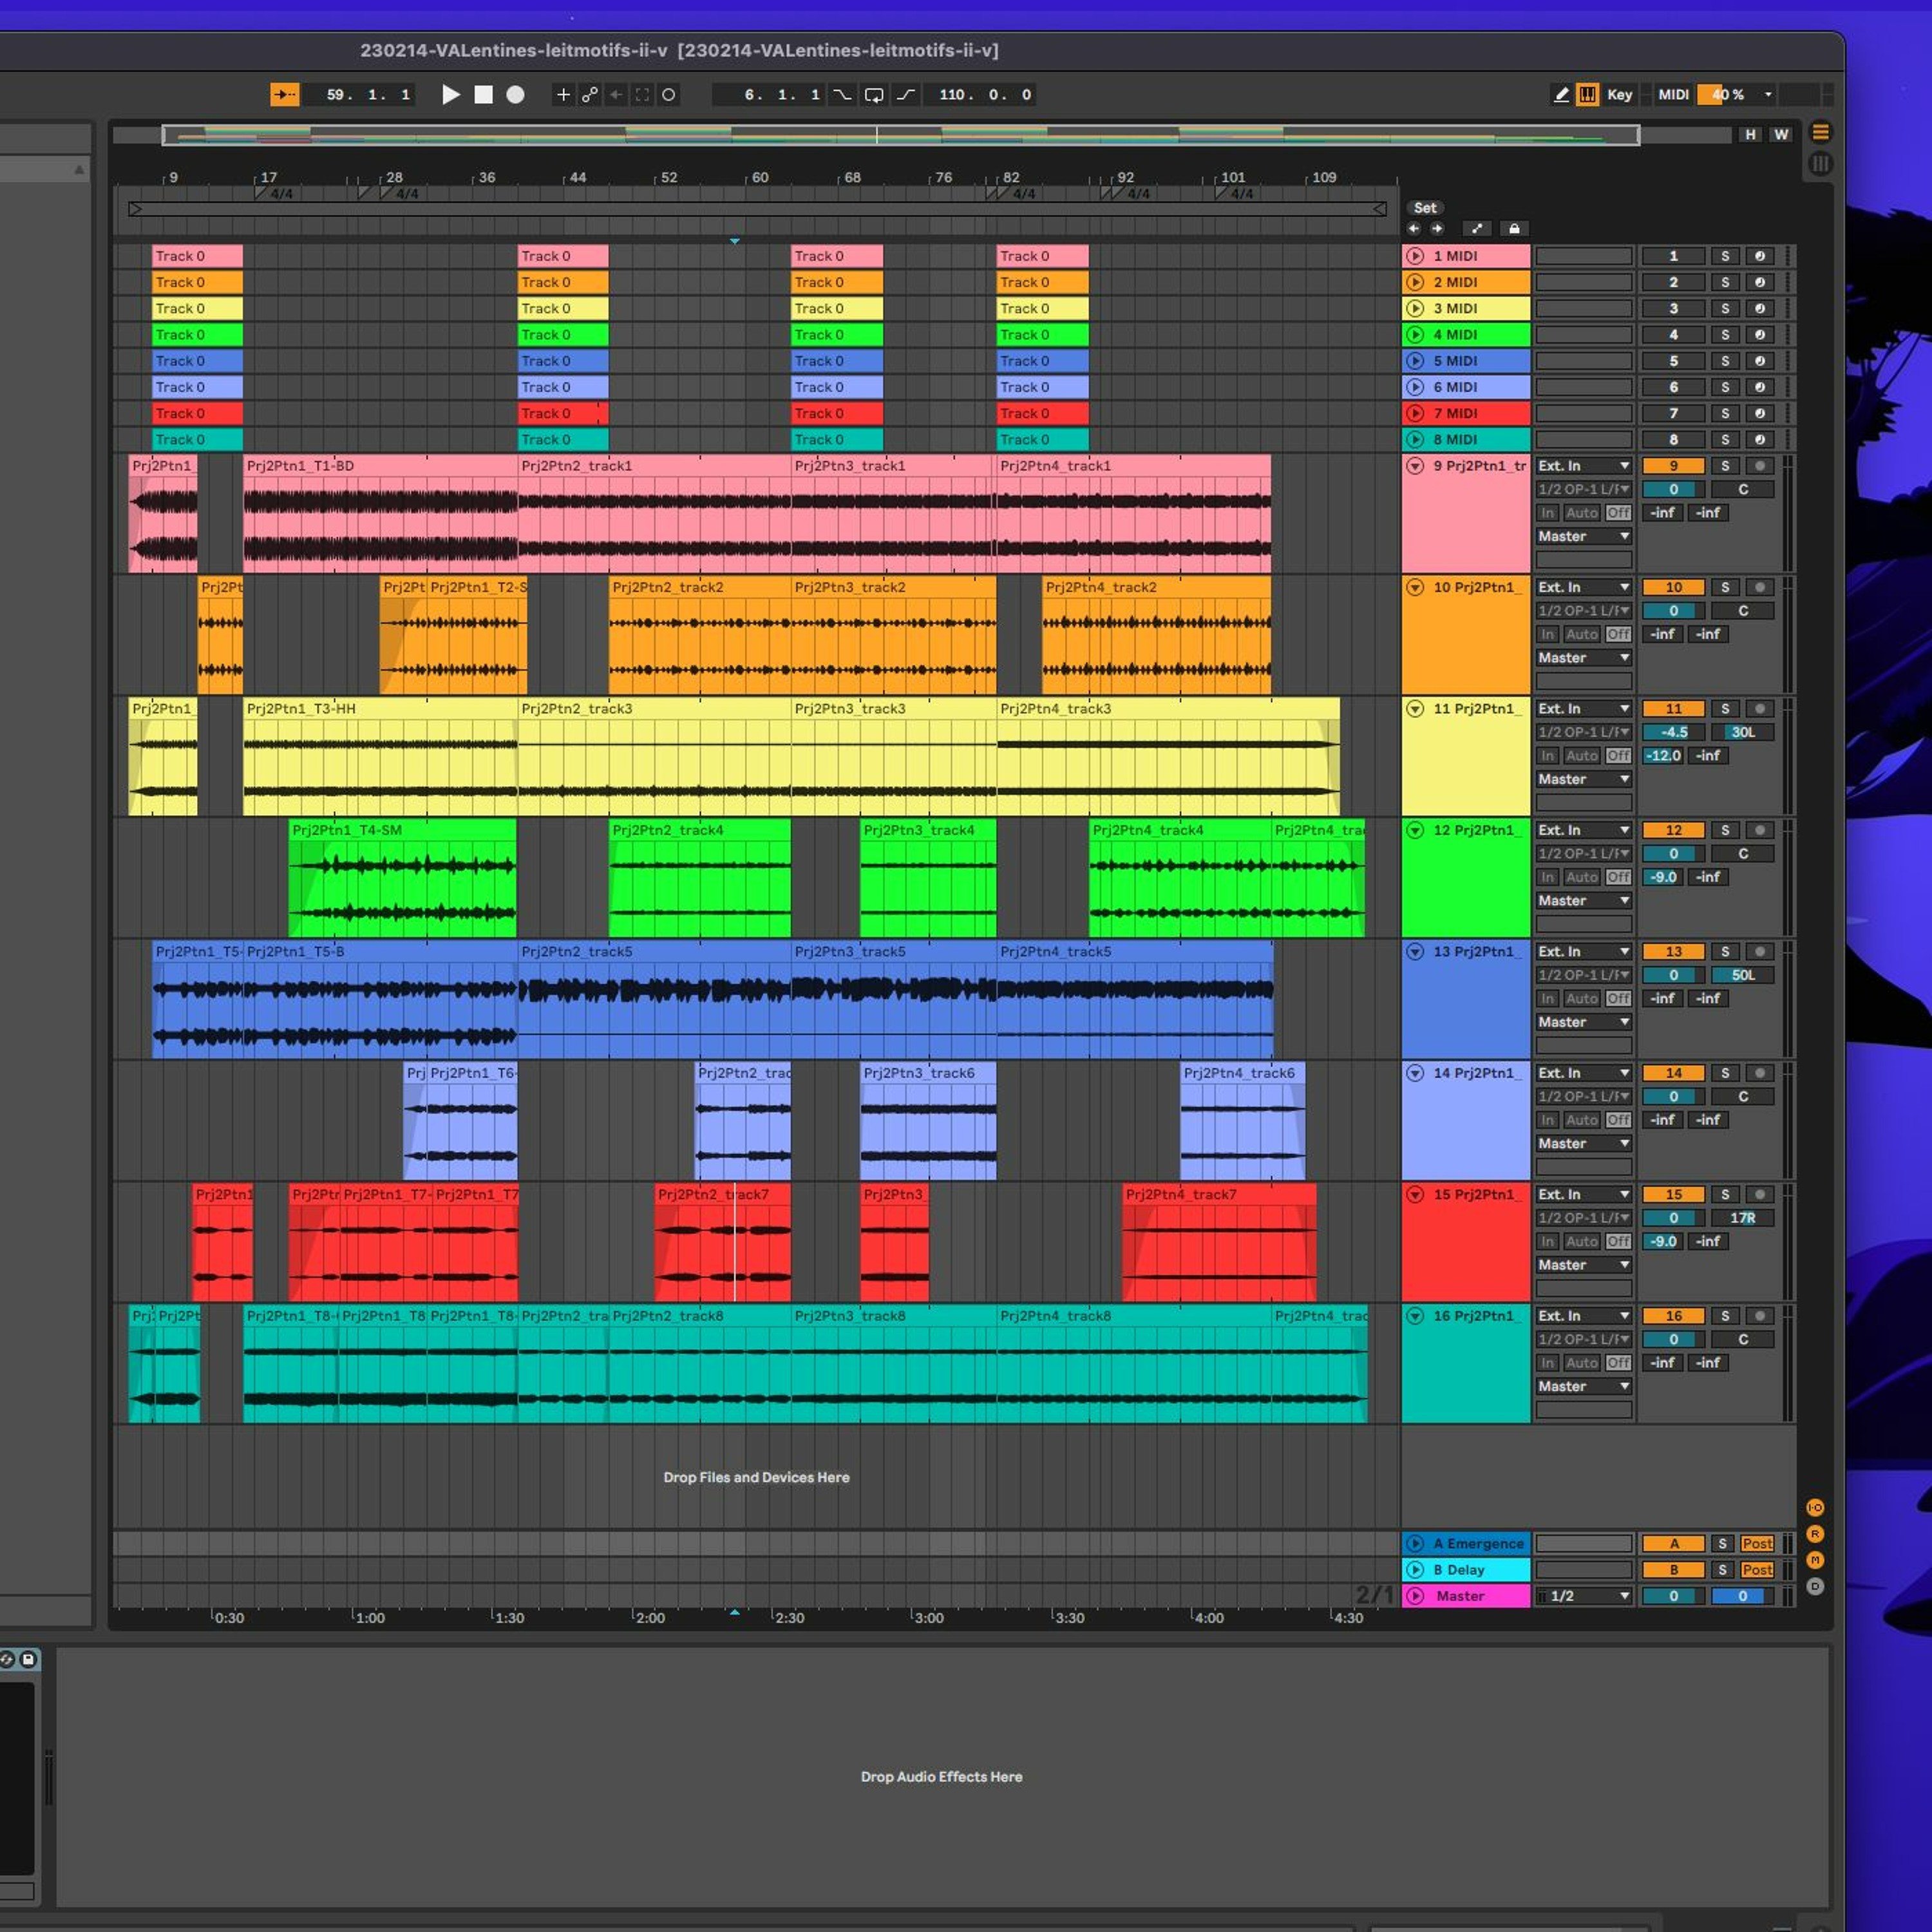Toggle Draw Mode pencil icon
1932x1932 pixels.
click(1561, 95)
